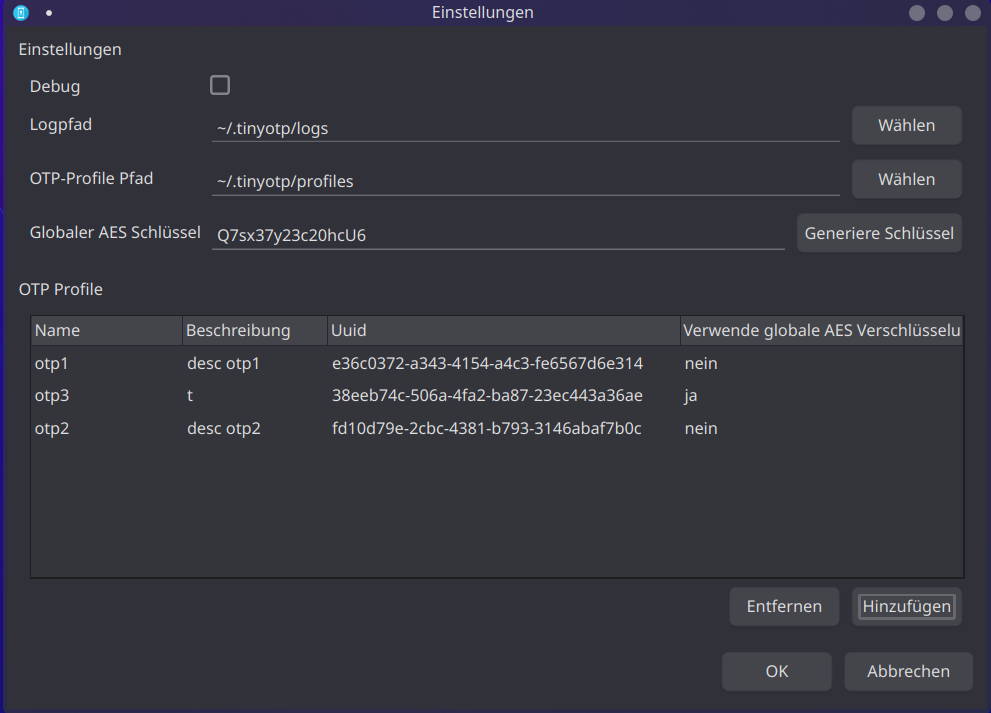Image resolution: width=991 pixels, height=713 pixels.
Task: Click Generiere Schlüssel button
Action: pos(879,233)
